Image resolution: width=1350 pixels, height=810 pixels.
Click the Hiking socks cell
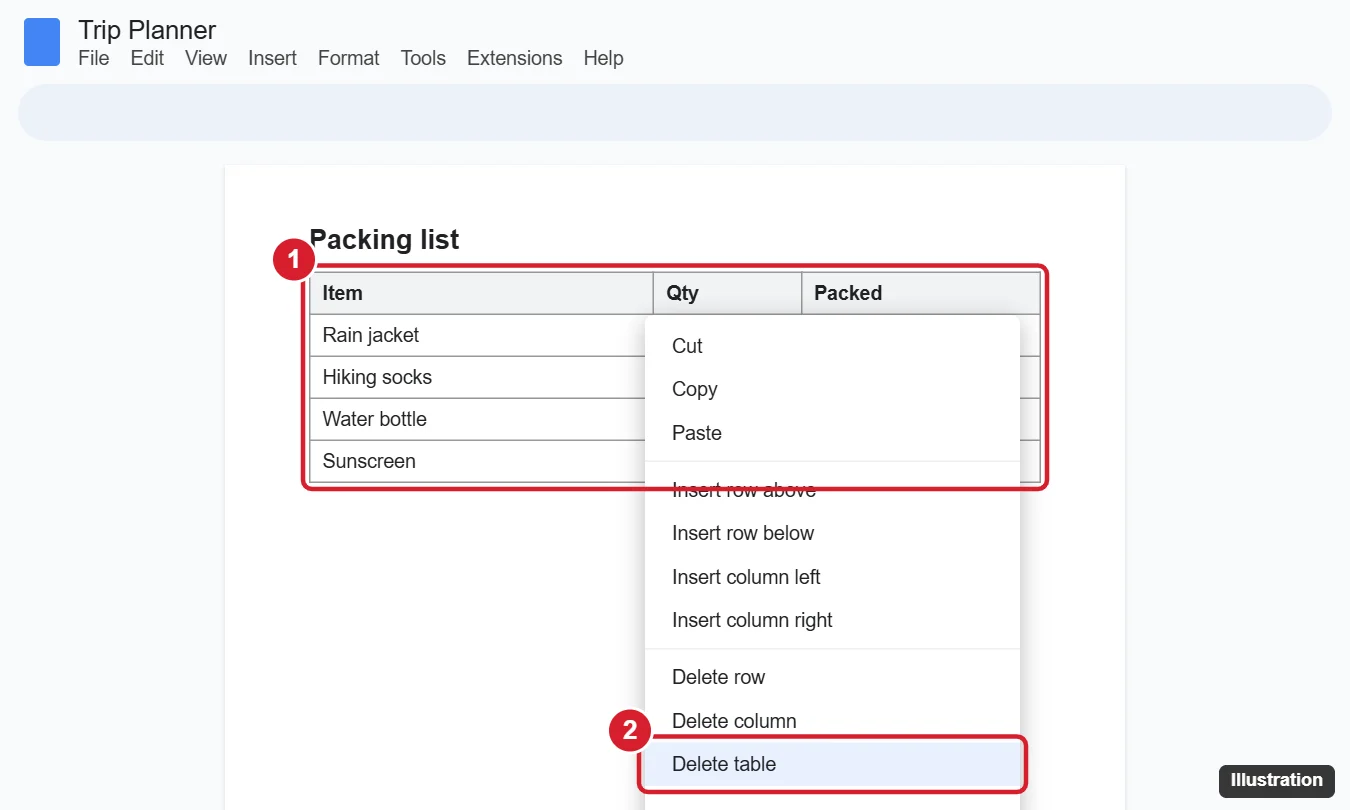pos(478,377)
